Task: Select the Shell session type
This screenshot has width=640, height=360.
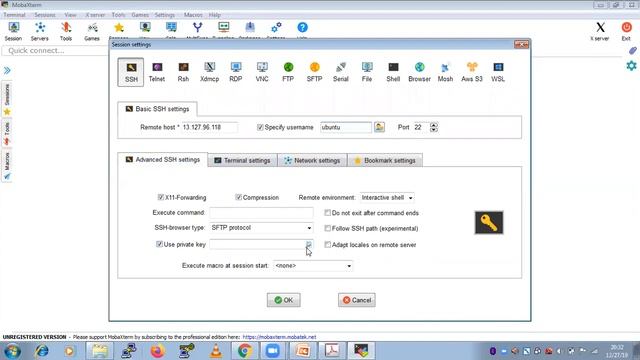Action: click(393, 72)
